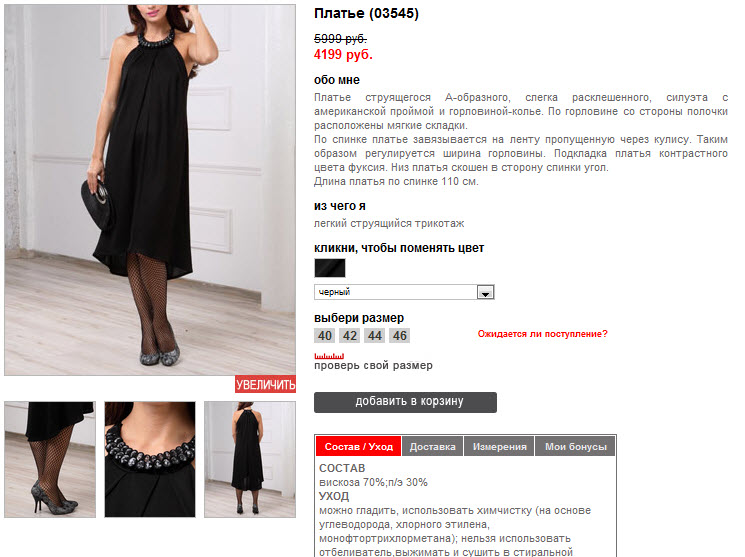Click the red ruler size-check icon
Screen dimensions: 745x557
329,356
